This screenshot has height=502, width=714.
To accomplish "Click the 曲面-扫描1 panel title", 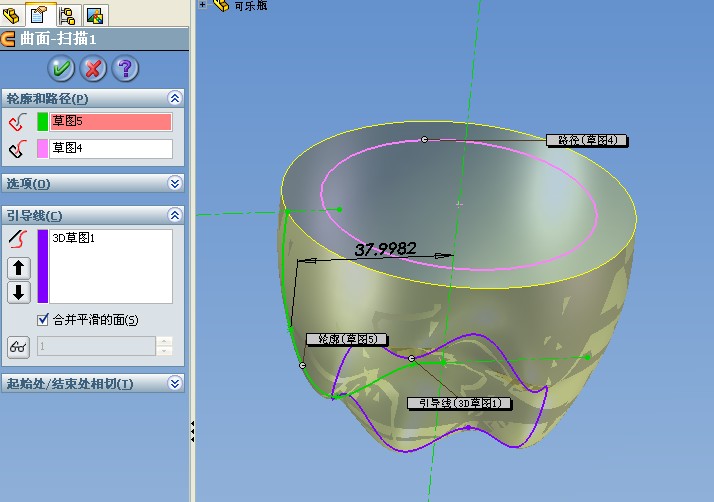I will click(x=58, y=39).
